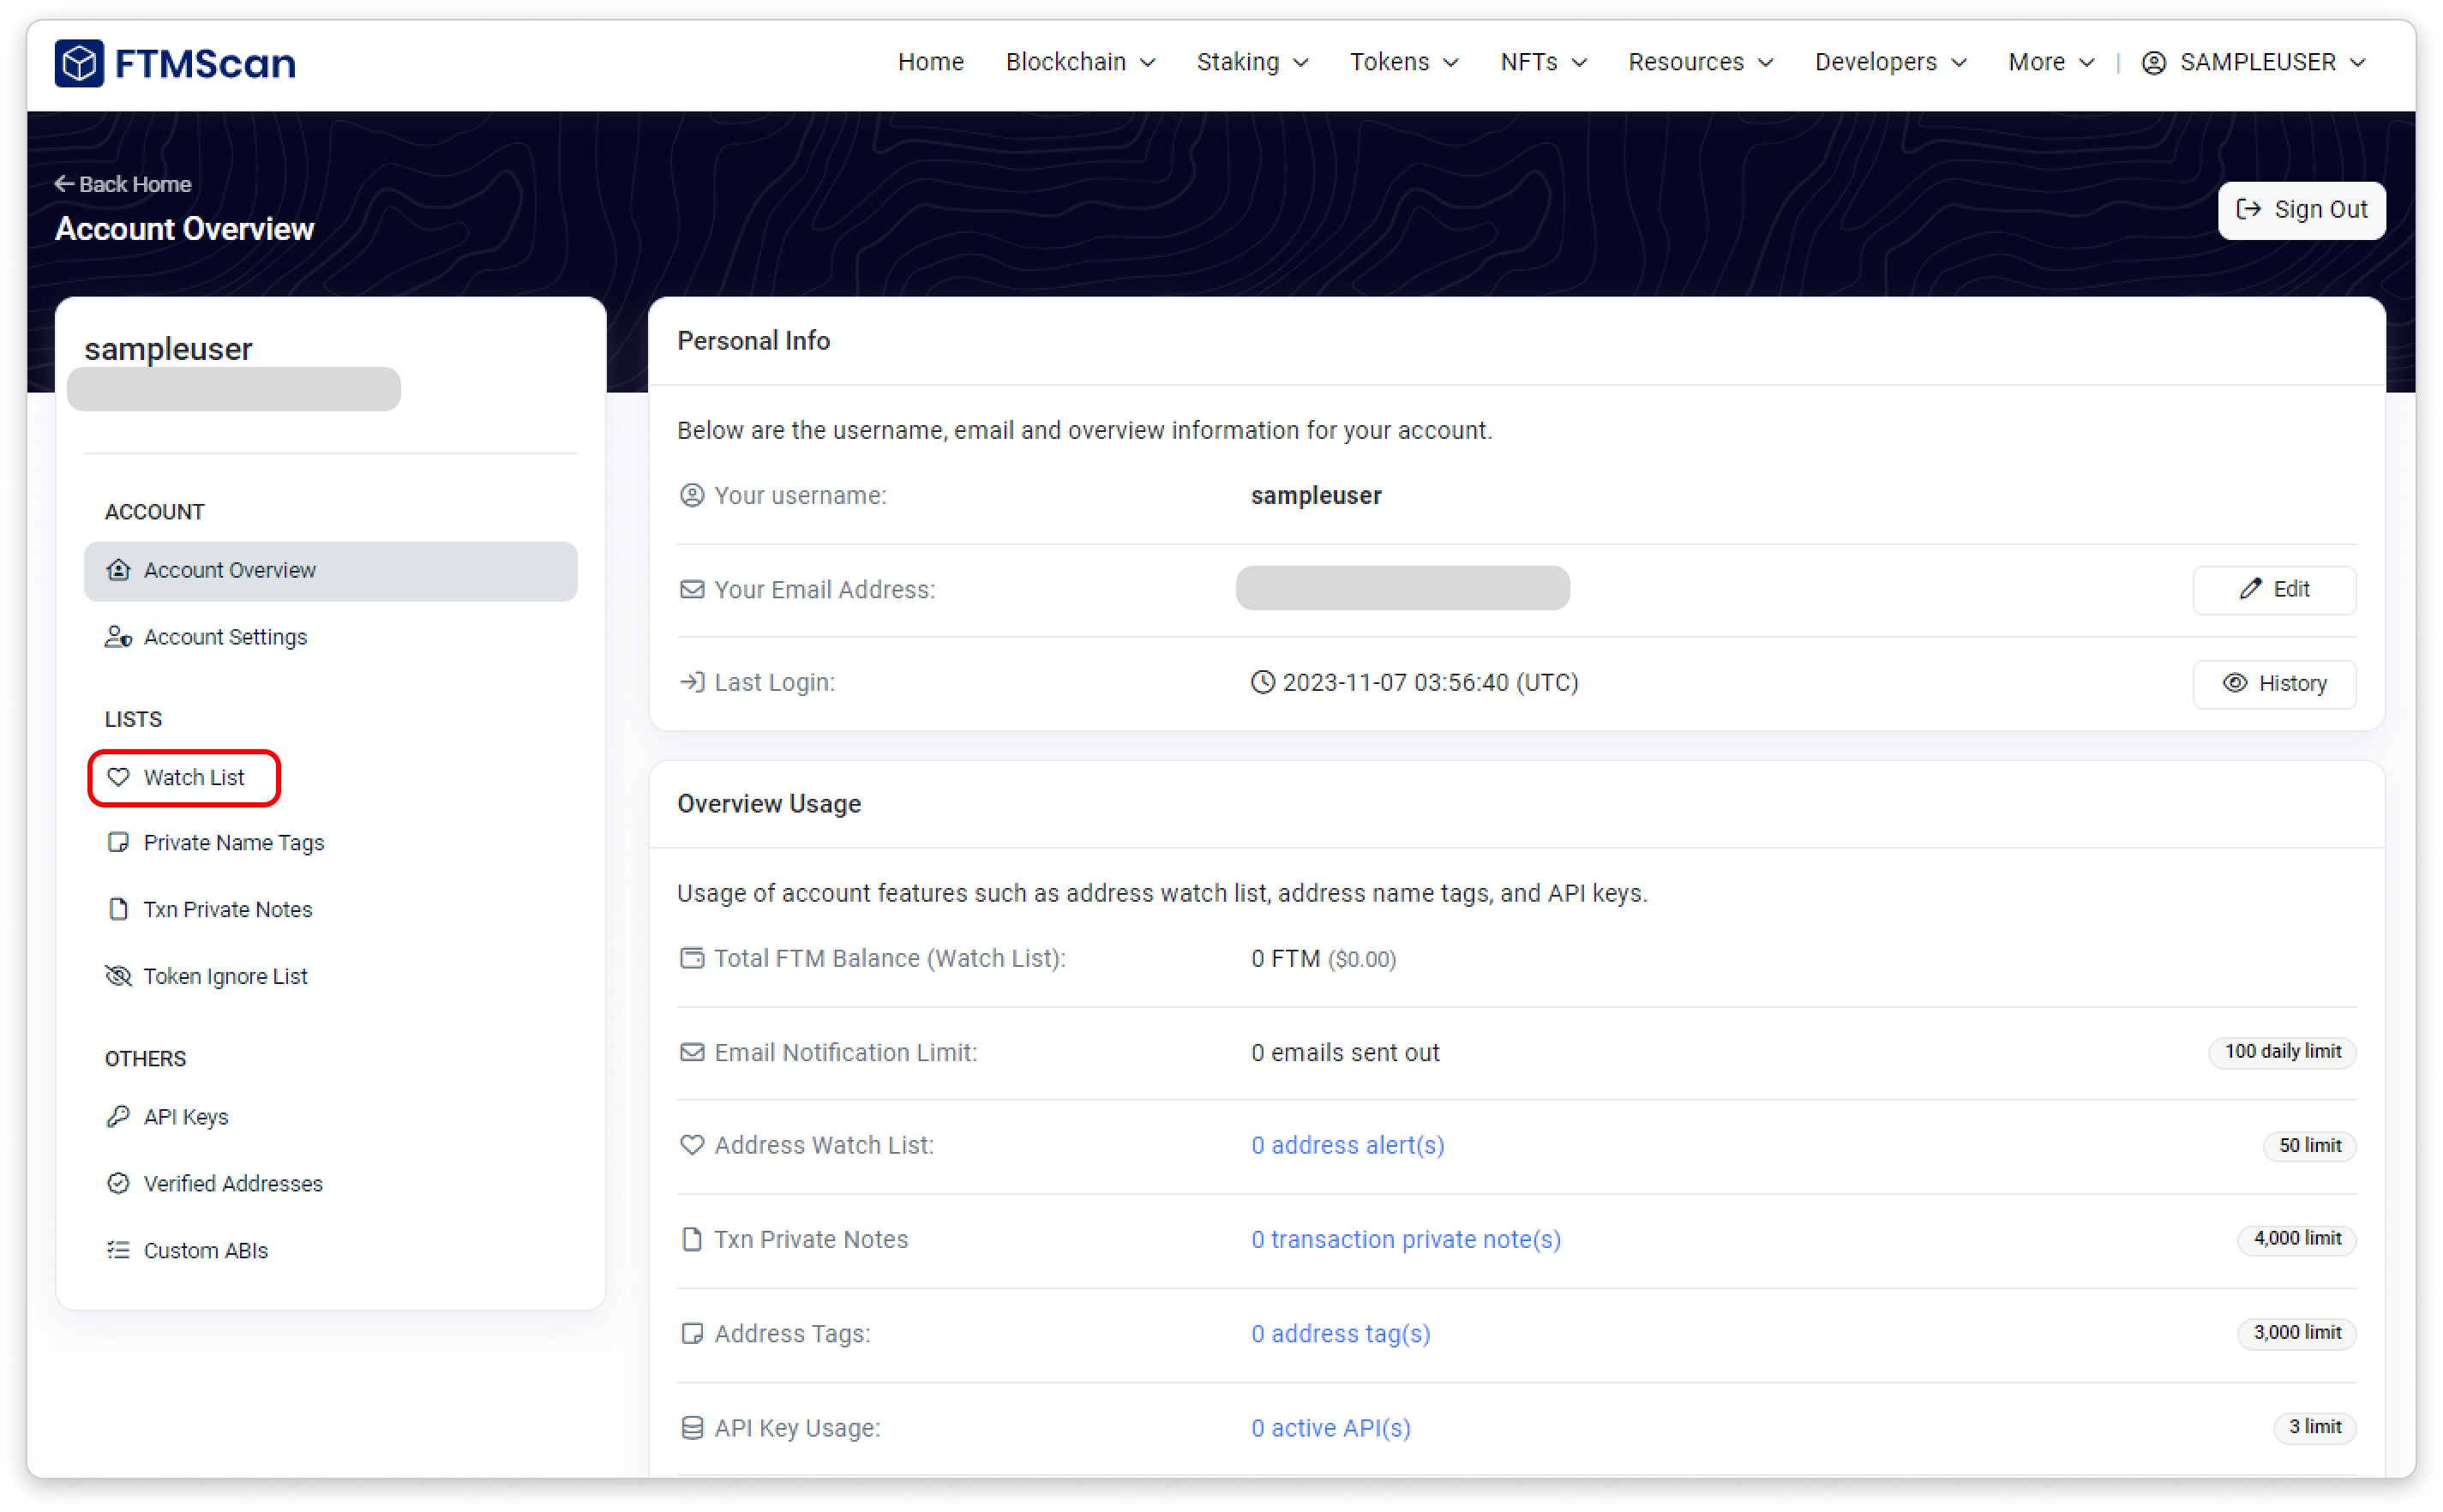Click the file icon beside Txn Private Notes in Overview Usage

coord(691,1240)
